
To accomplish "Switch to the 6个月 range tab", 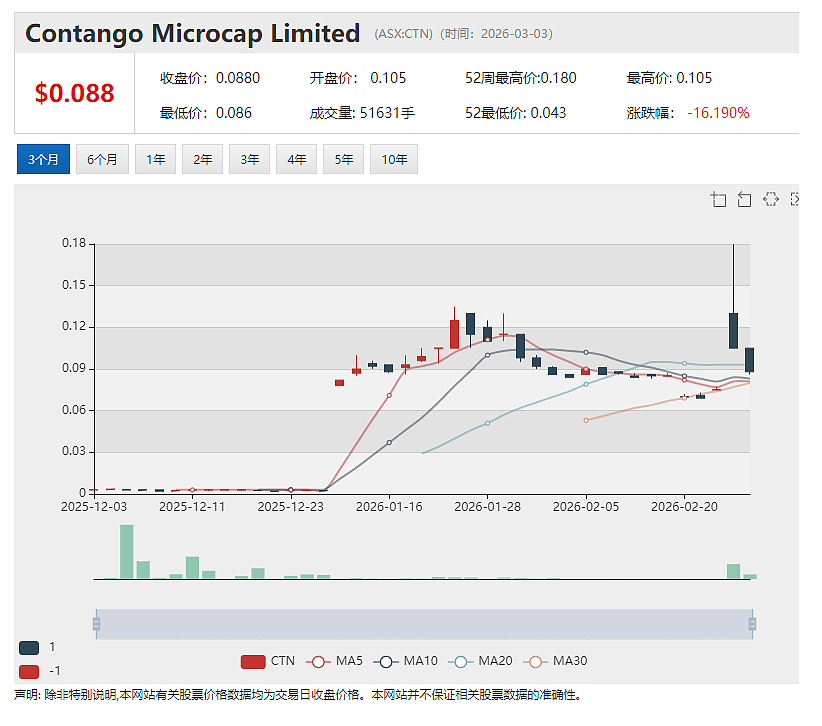I will (102, 159).
